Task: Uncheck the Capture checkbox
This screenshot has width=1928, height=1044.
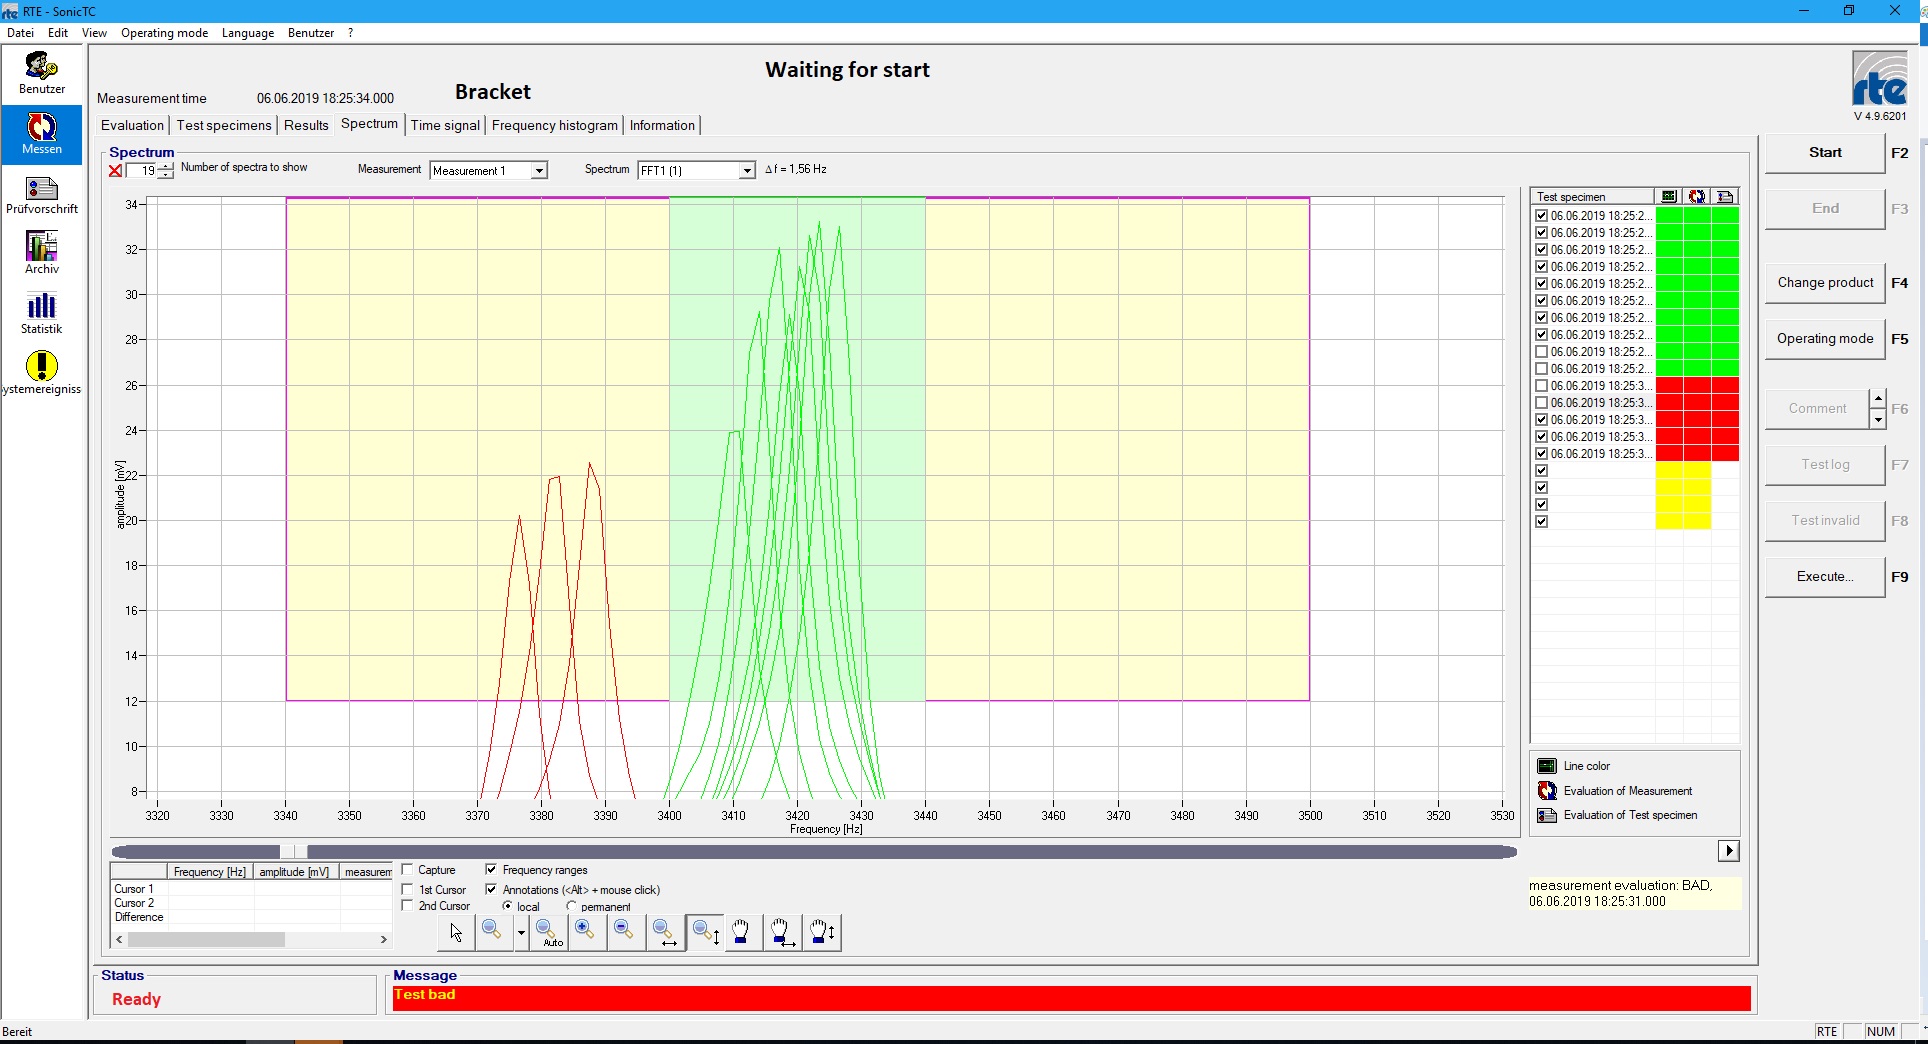Action: [407, 869]
